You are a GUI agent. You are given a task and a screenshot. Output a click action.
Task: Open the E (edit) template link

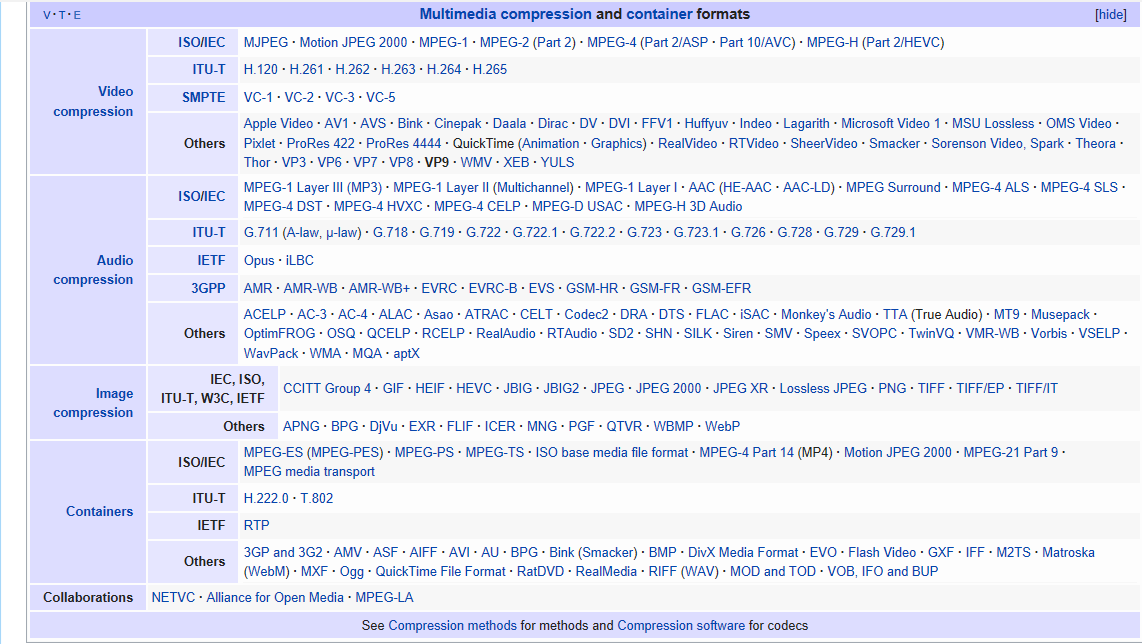click(77, 15)
